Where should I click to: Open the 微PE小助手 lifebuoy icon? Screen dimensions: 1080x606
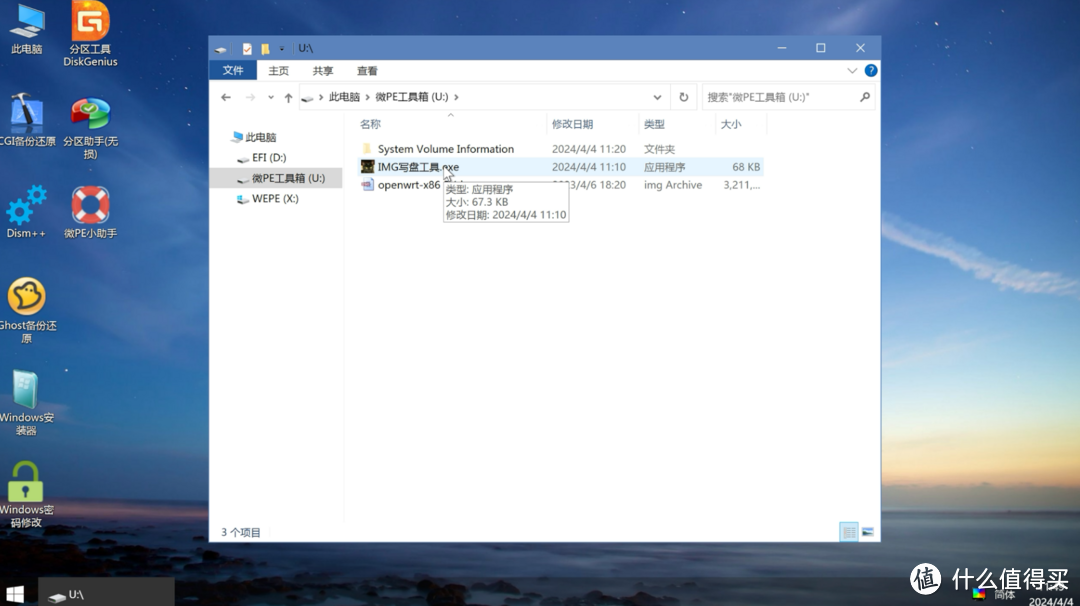point(90,212)
